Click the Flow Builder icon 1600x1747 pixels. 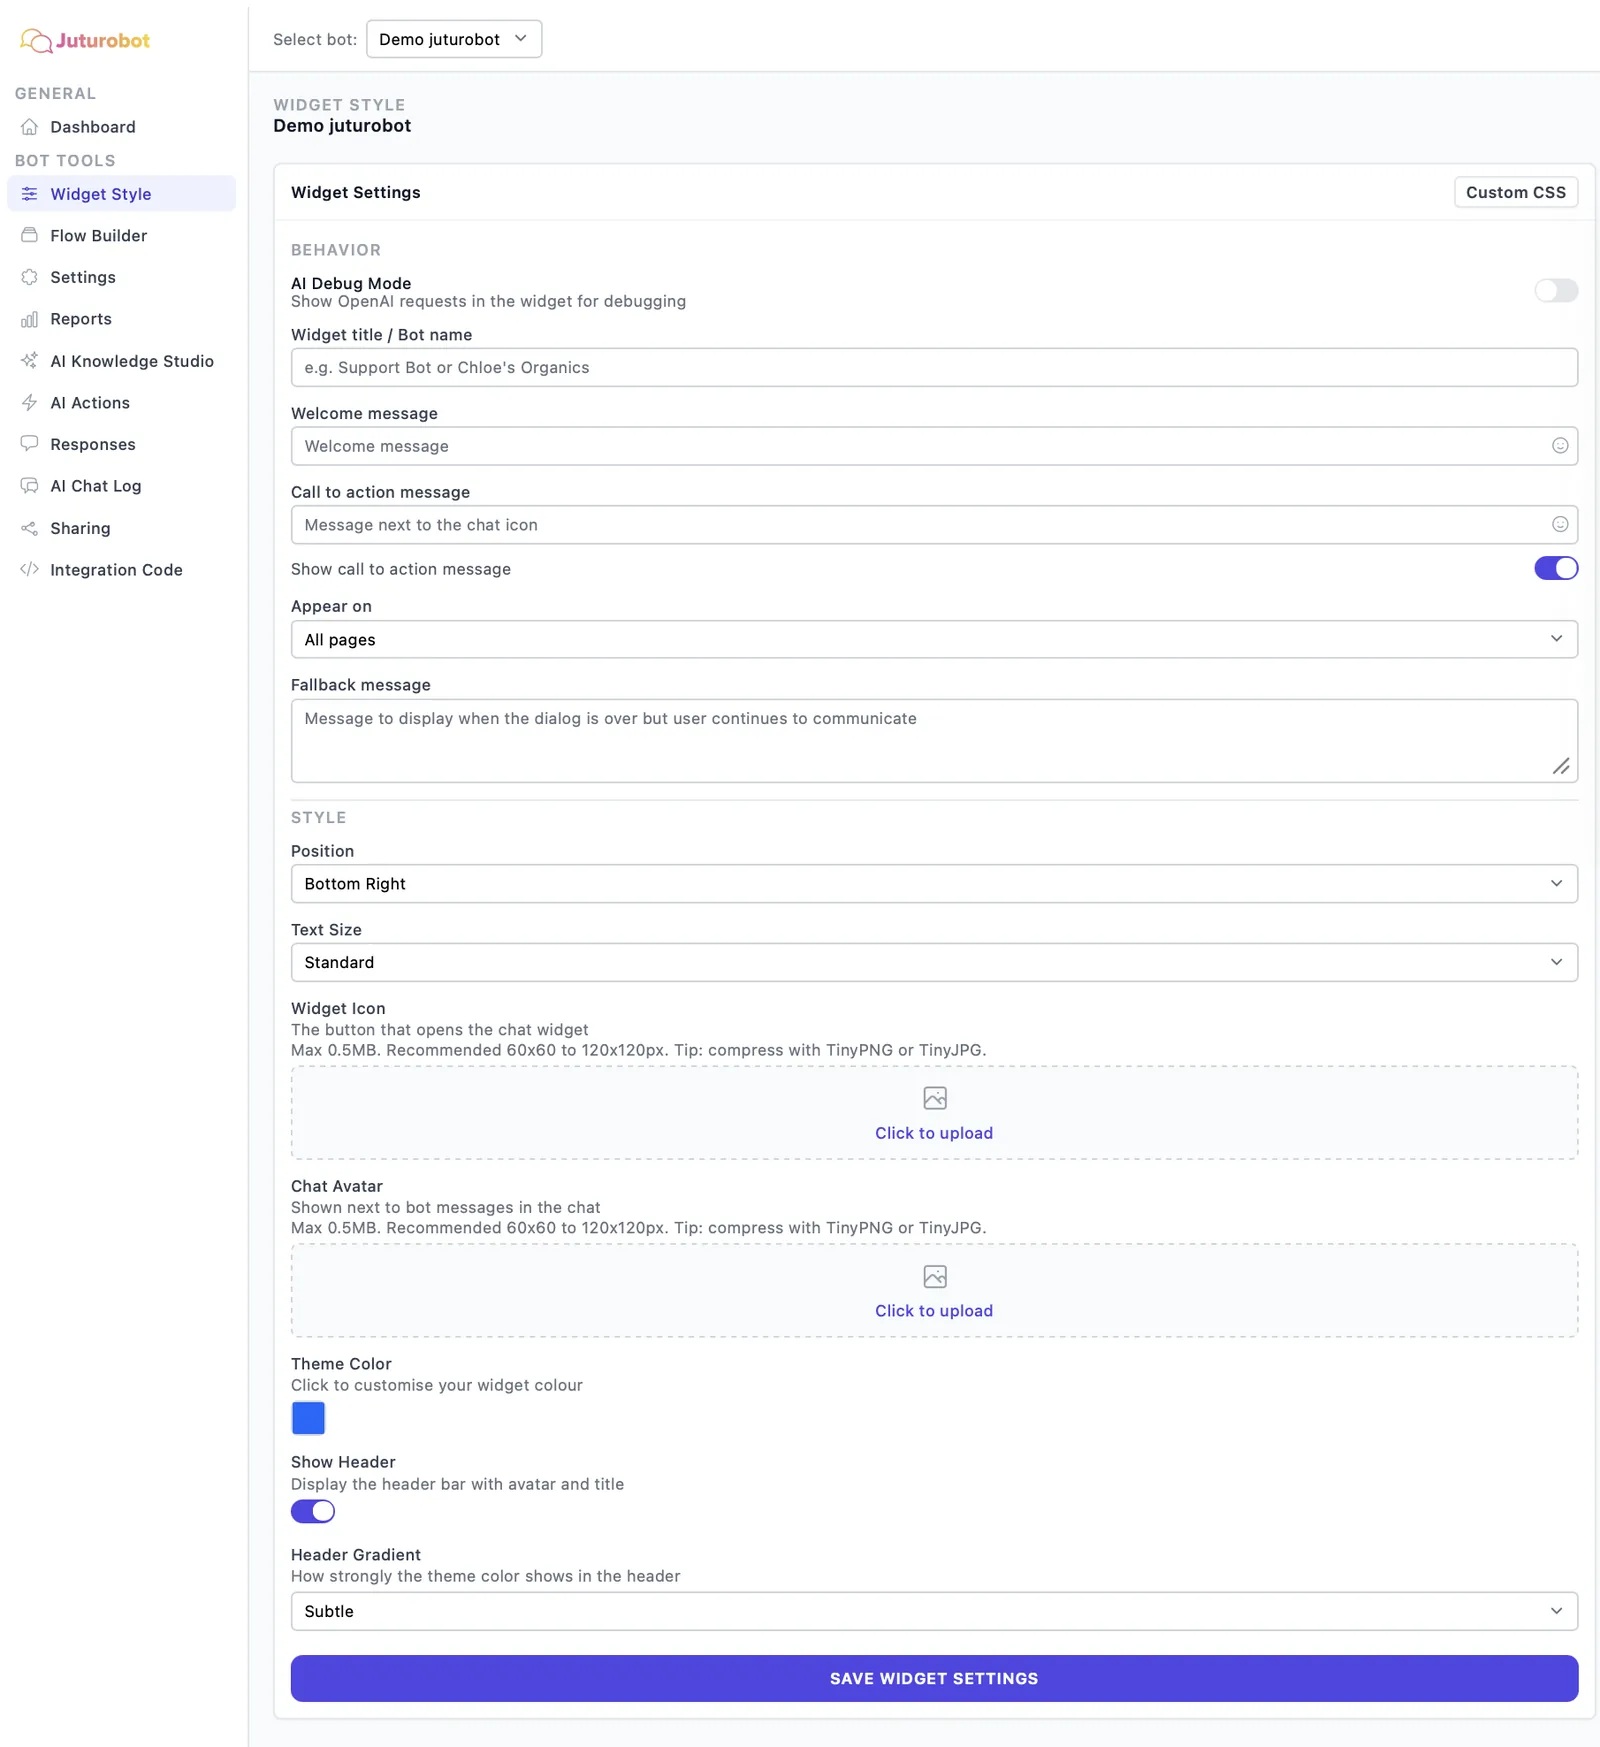tap(30, 235)
